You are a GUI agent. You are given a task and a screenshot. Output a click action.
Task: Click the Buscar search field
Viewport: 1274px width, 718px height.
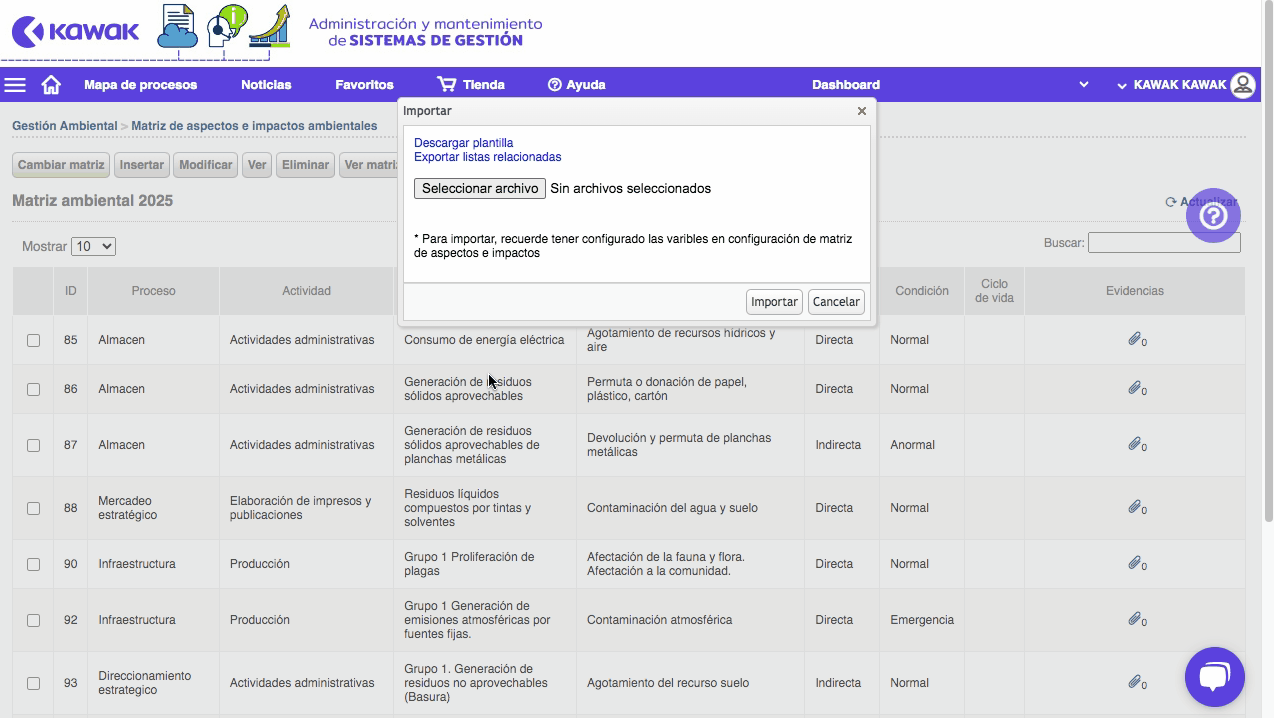[x=1163, y=242]
